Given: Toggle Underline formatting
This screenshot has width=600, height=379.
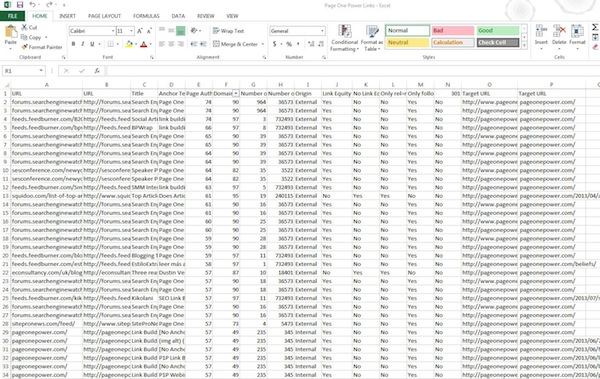Looking at the screenshot, I should pyautogui.click(x=92, y=44).
